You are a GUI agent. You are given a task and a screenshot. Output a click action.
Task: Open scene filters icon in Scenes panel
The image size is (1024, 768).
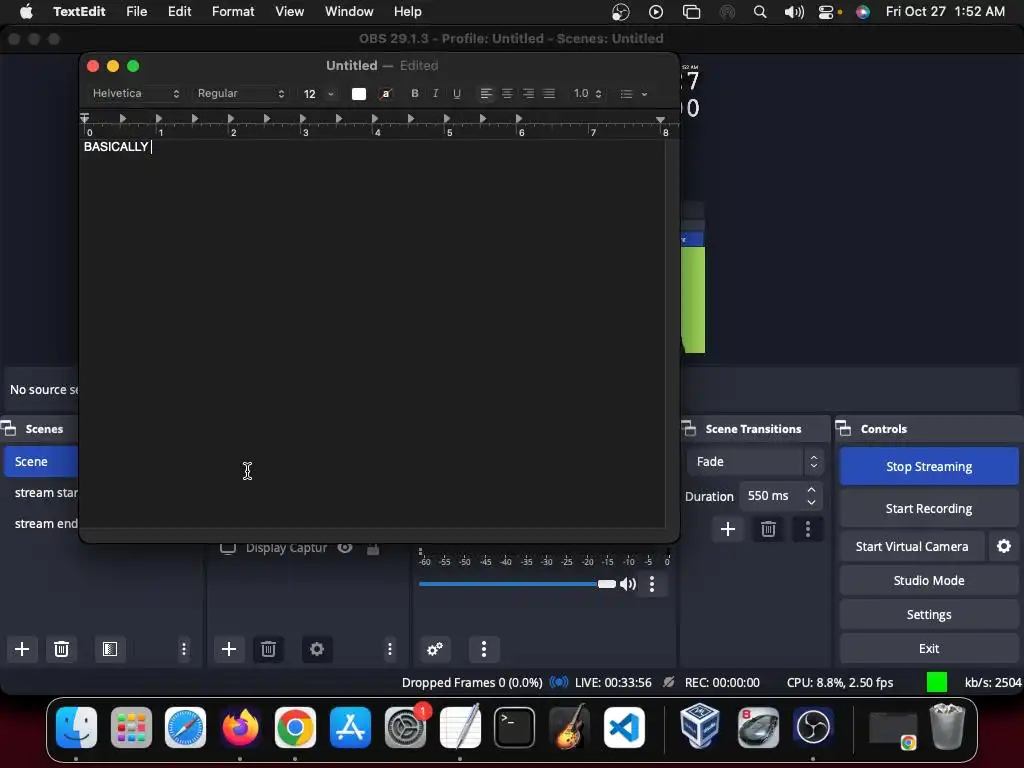110,649
